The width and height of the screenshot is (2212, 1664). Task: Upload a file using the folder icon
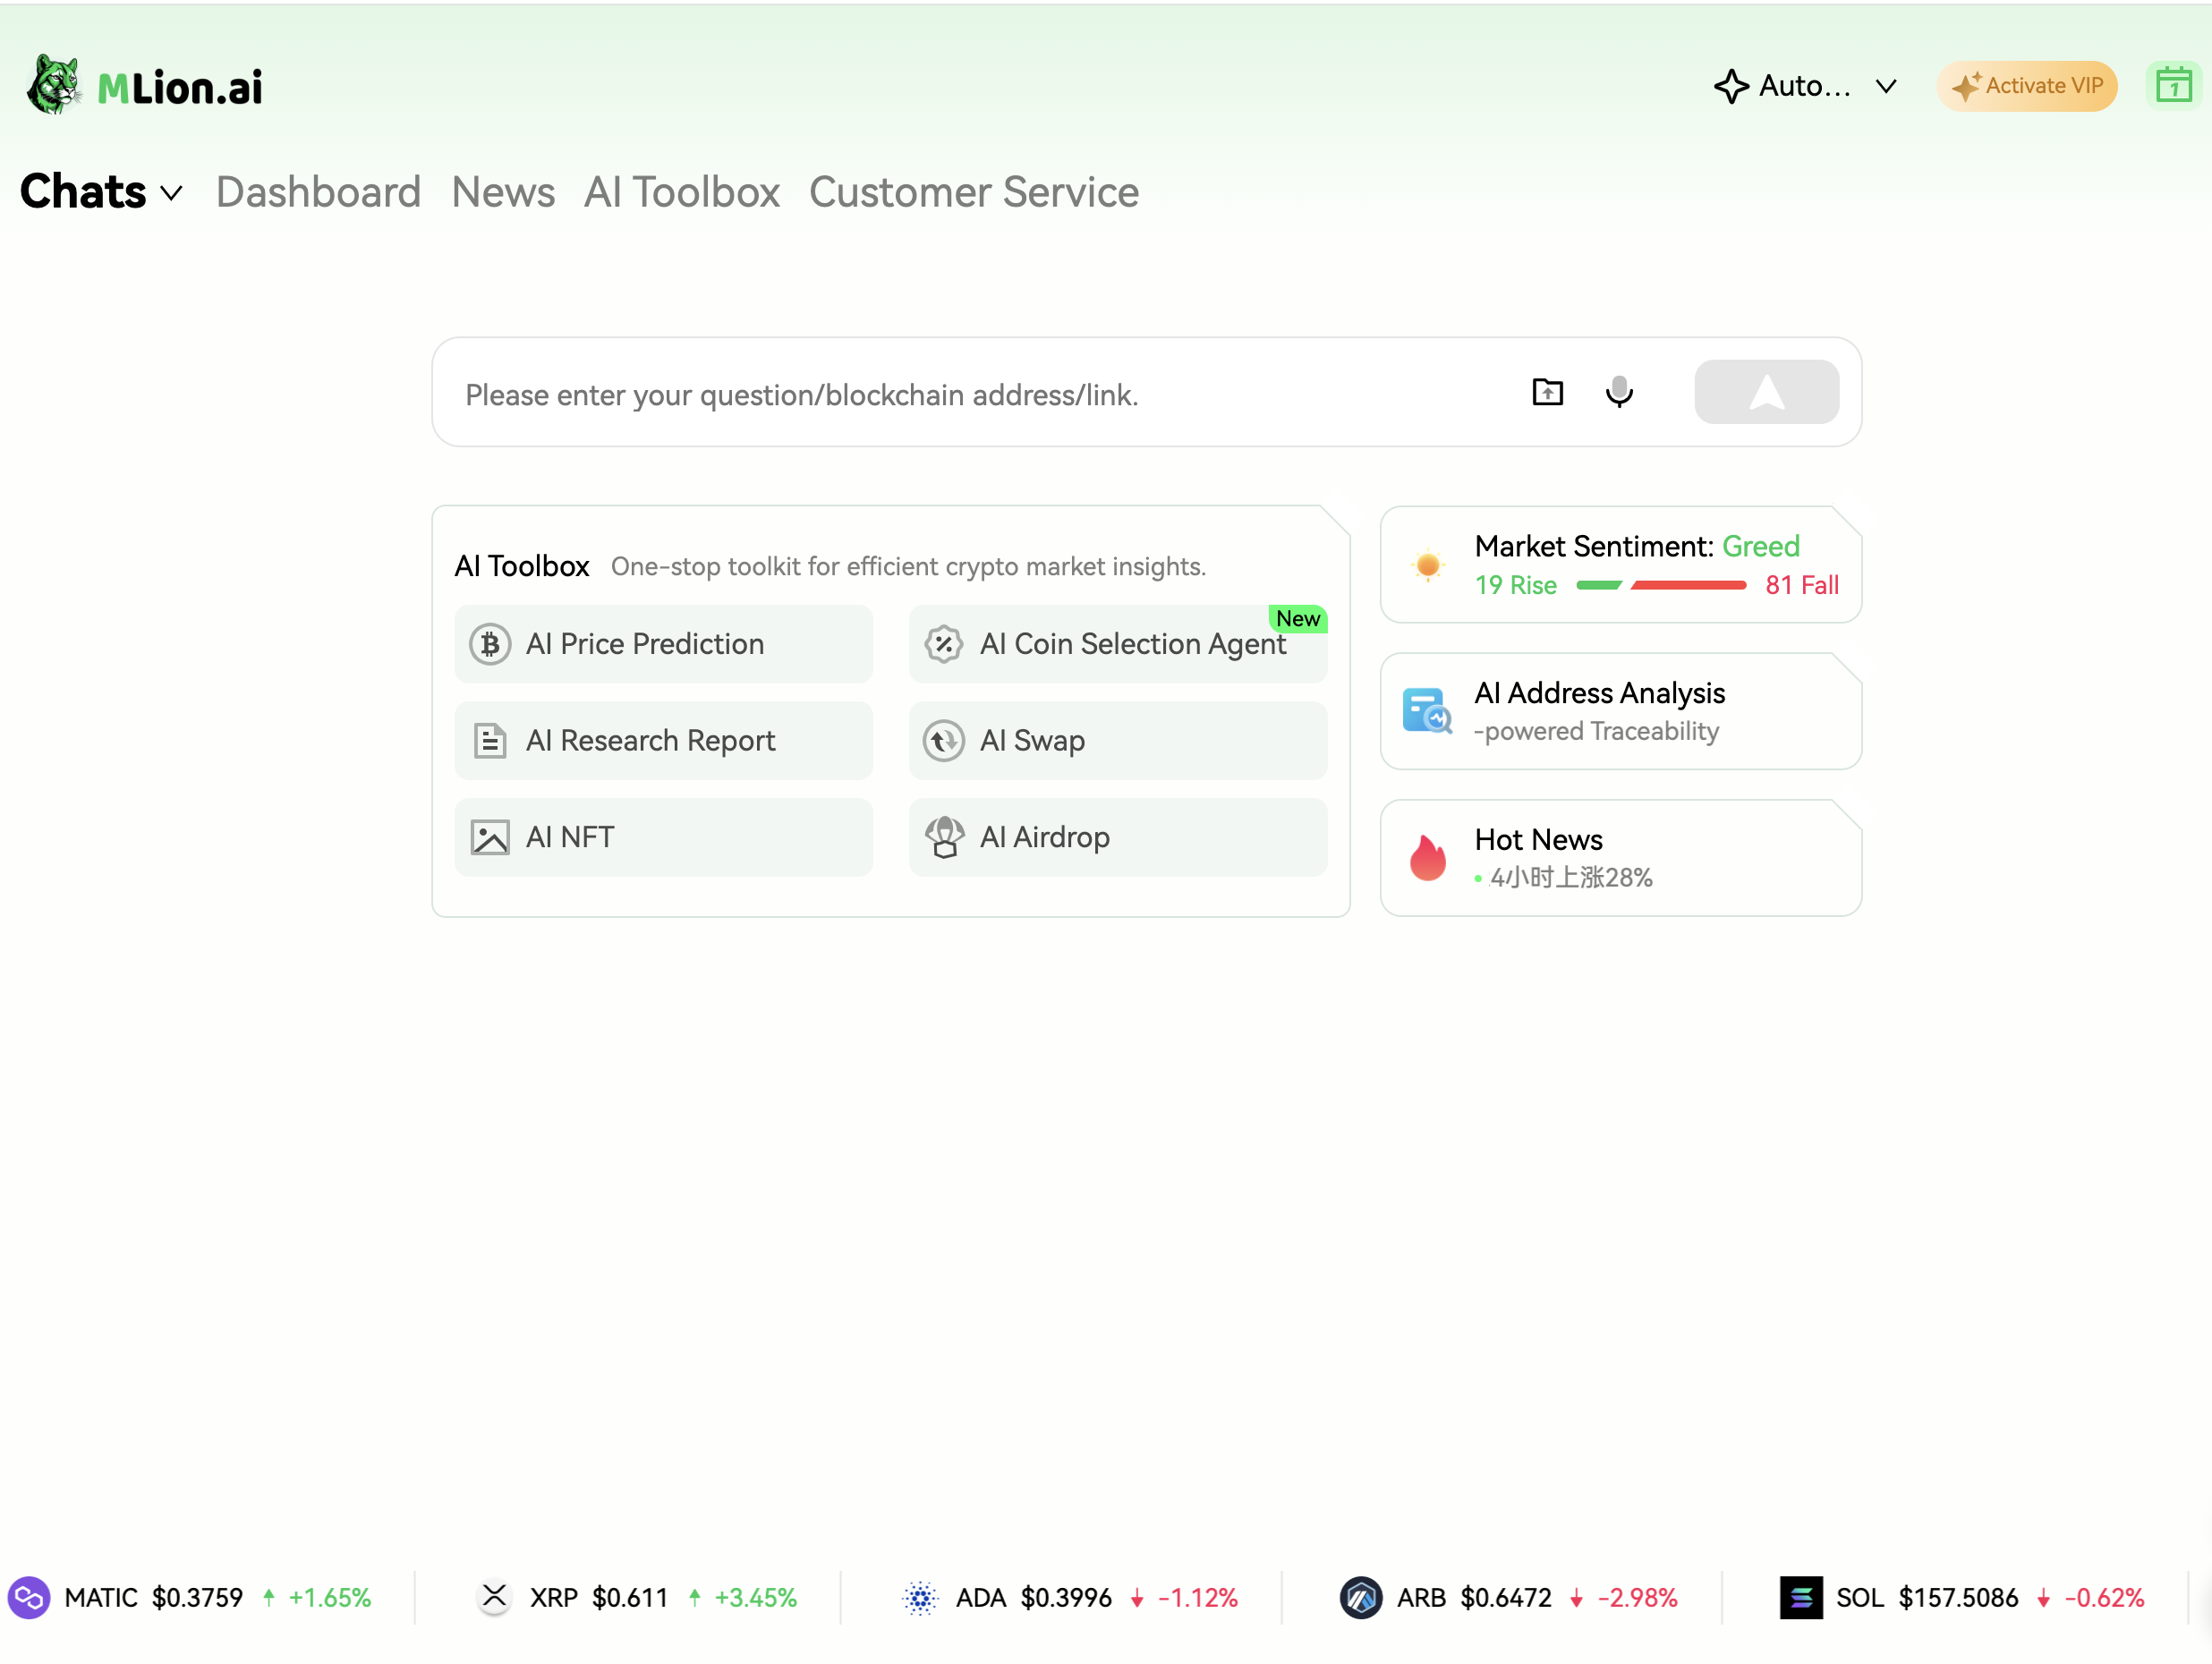[x=1546, y=392]
